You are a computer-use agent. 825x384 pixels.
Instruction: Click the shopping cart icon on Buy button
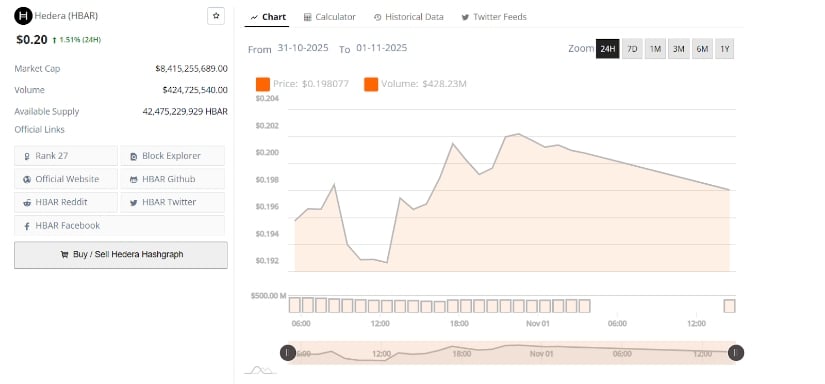pyautogui.click(x=64, y=255)
